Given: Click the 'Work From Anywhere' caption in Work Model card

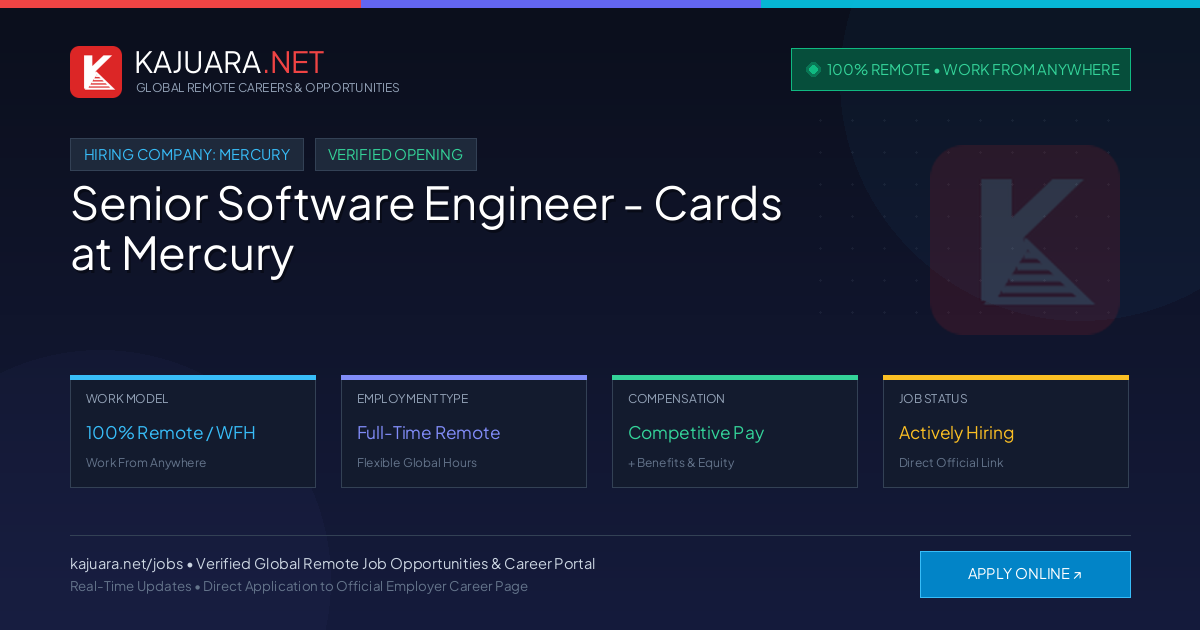Looking at the screenshot, I should [146, 463].
